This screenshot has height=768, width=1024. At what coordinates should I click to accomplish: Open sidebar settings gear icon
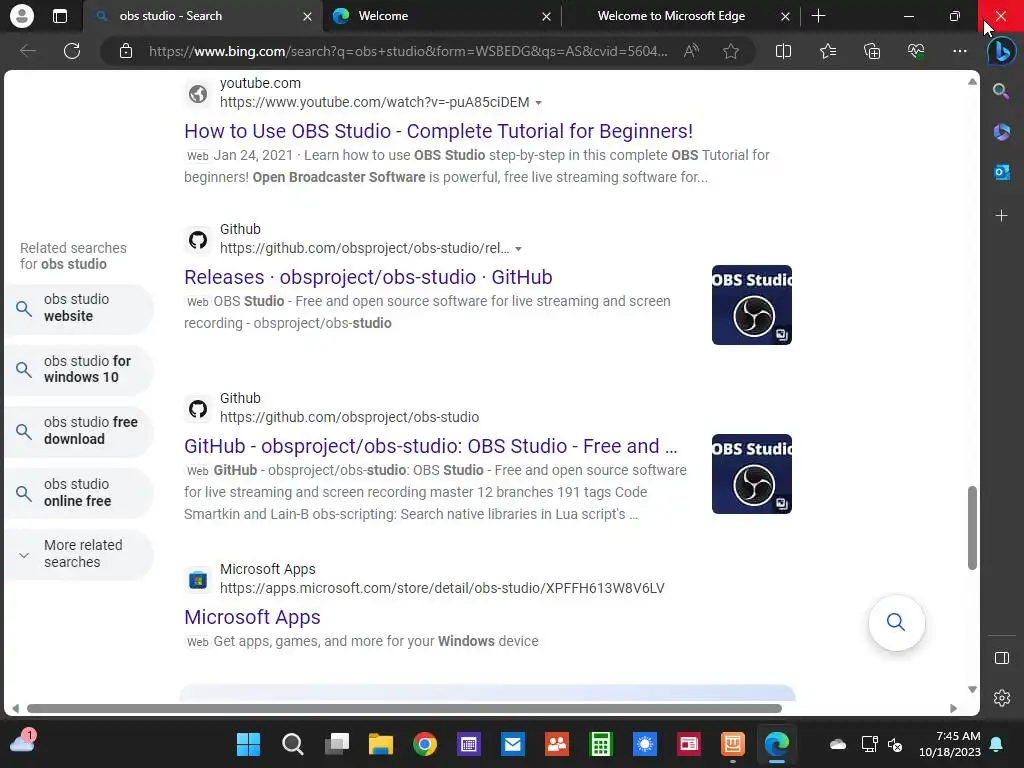1001,698
